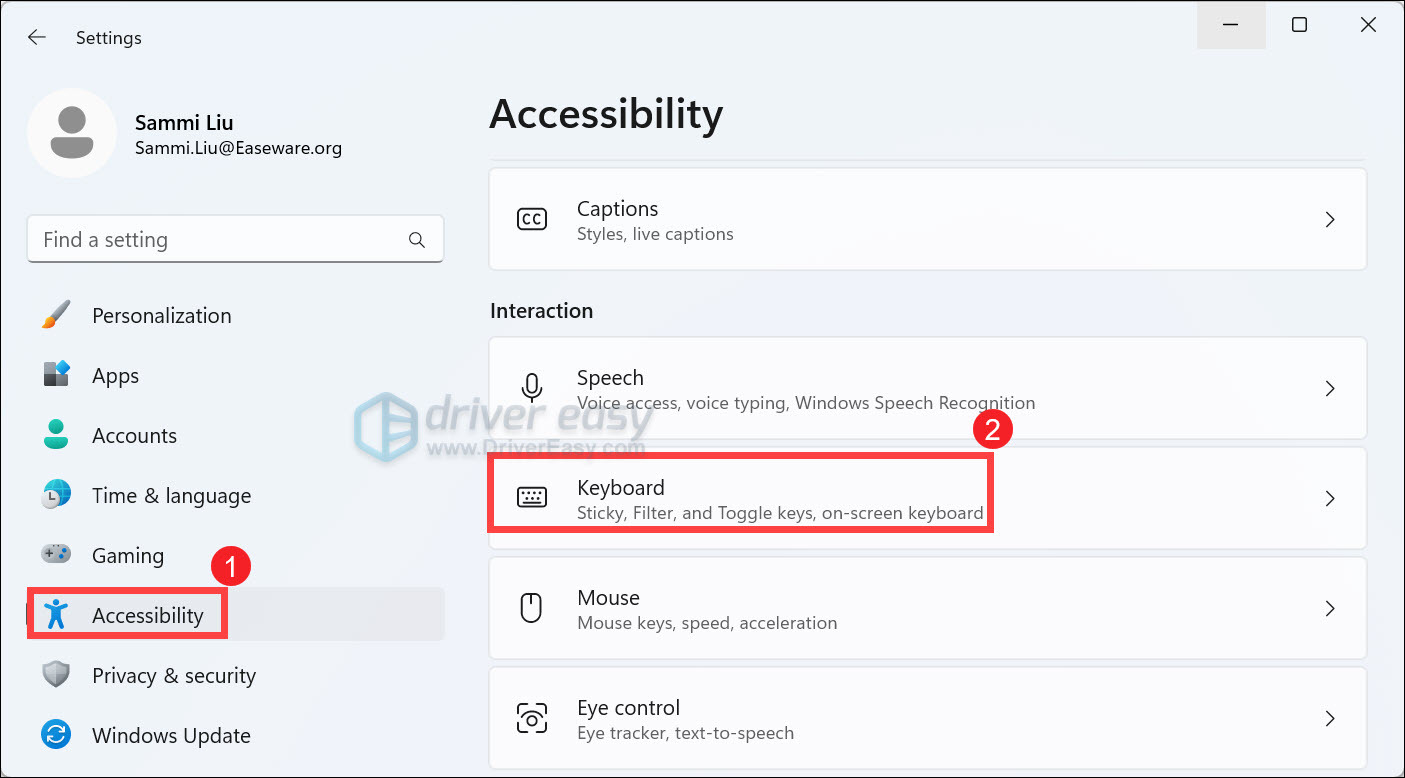Click the Accessibility person icon
The height and width of the screenshot is (778, 1405).
point(56,614)
